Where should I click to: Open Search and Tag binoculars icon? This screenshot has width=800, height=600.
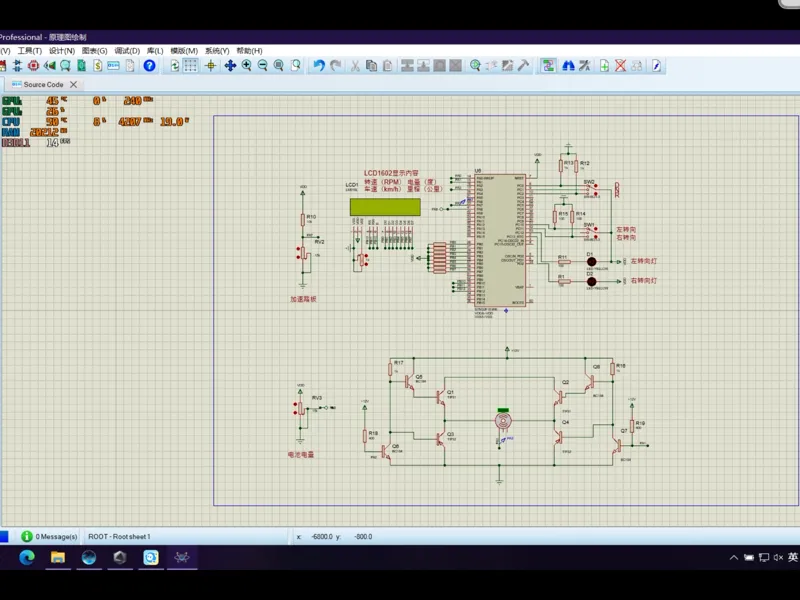[x=568, y=65]
